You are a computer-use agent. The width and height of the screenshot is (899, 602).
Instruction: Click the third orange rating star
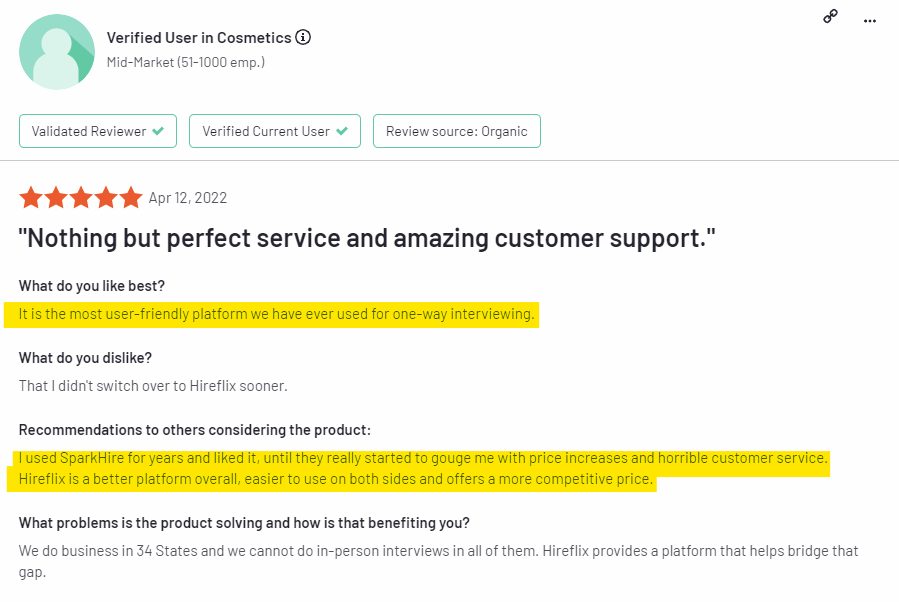point(81,198)
